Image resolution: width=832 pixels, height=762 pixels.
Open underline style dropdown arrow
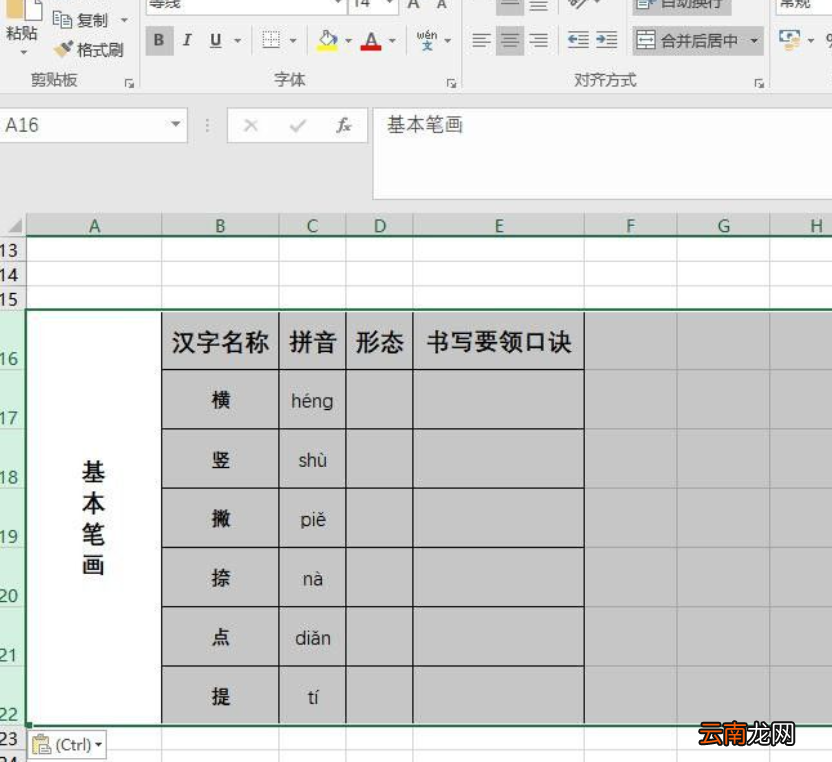point(238,40)
